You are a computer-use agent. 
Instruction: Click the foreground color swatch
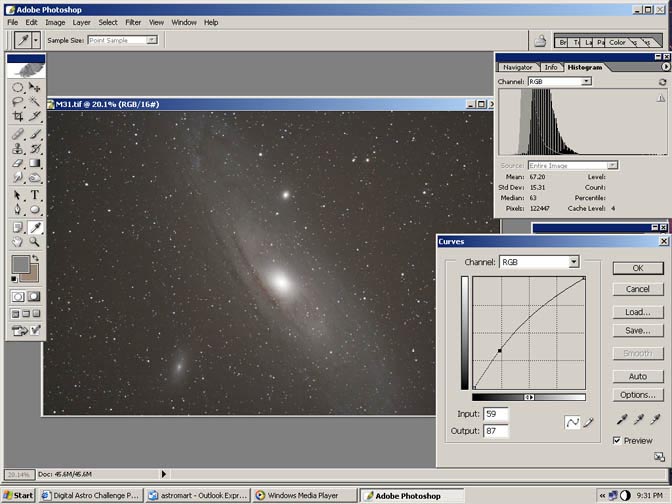19,264
